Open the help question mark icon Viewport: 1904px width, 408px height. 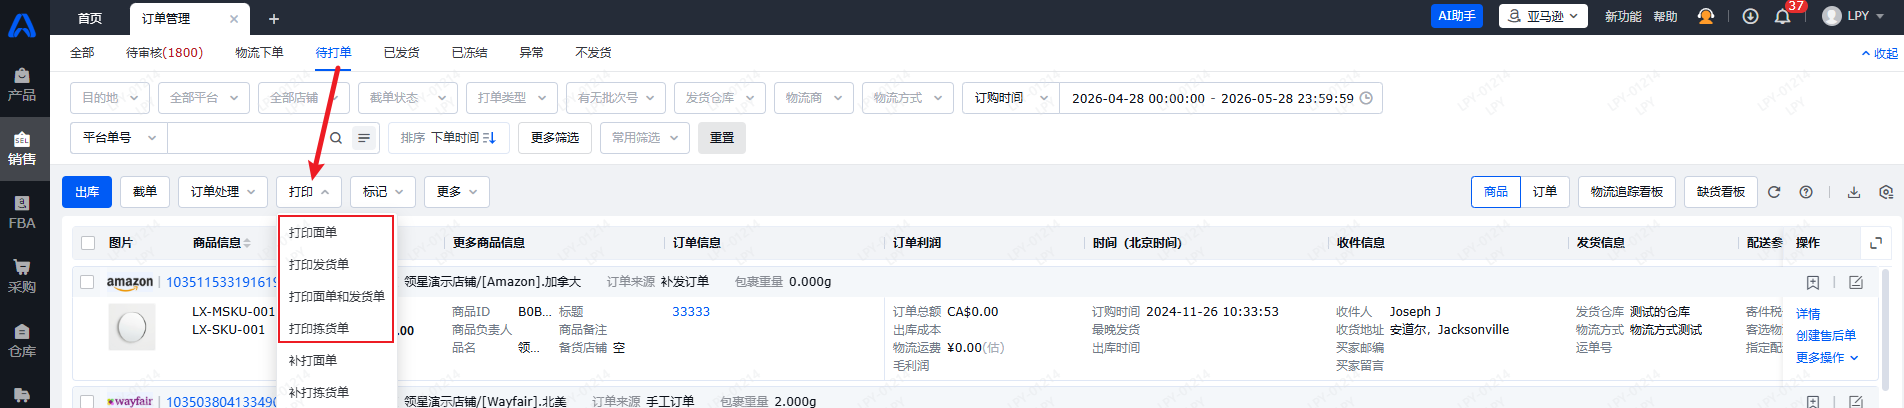tap(1806, 192)
